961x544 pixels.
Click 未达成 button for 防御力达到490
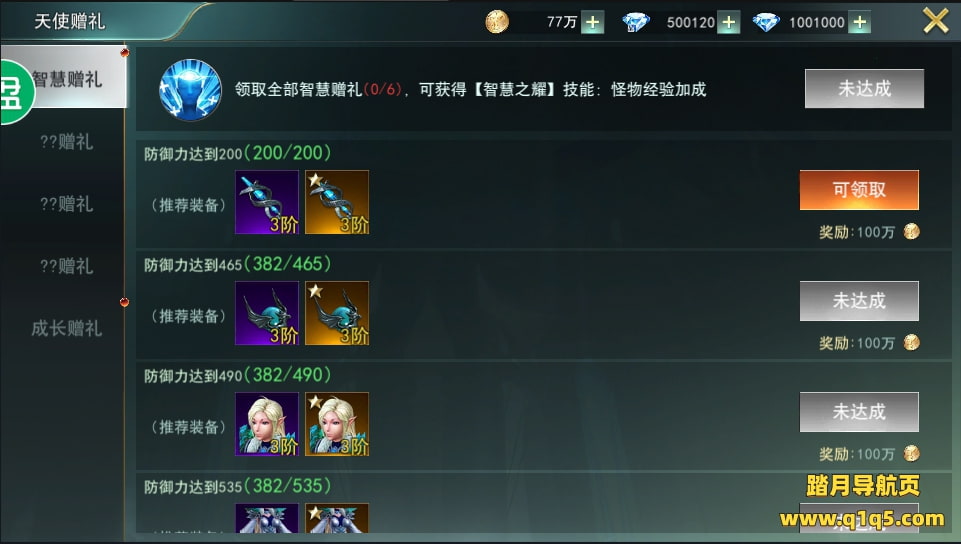(859, 412)
